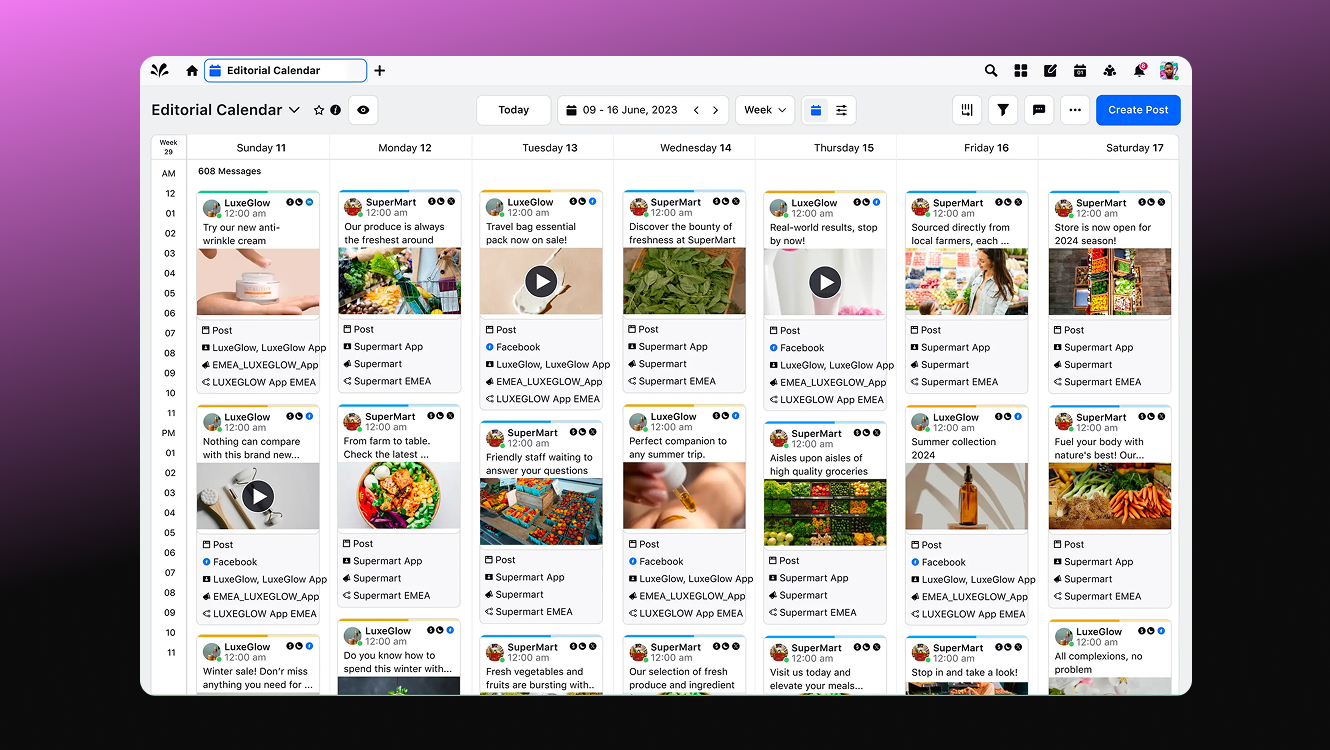The width and height of the screenshot is (1330, 750).
Task: Open the filter funnel button
Action: [1003, 110]
